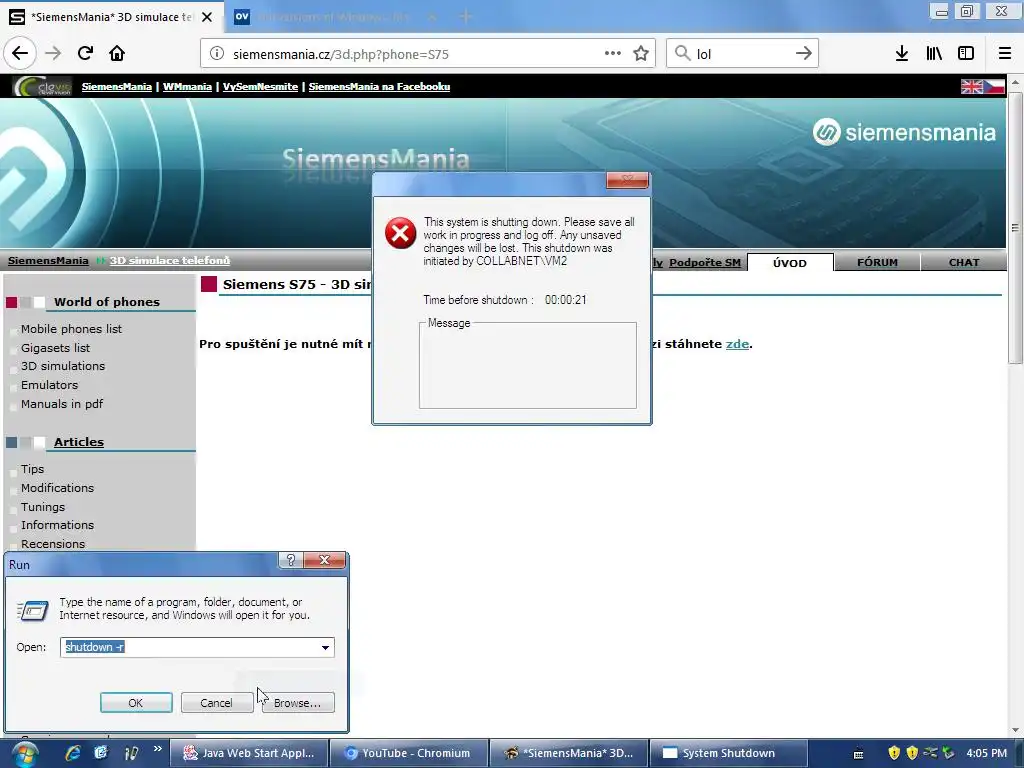Open the browser home page icon

(117, 54)
